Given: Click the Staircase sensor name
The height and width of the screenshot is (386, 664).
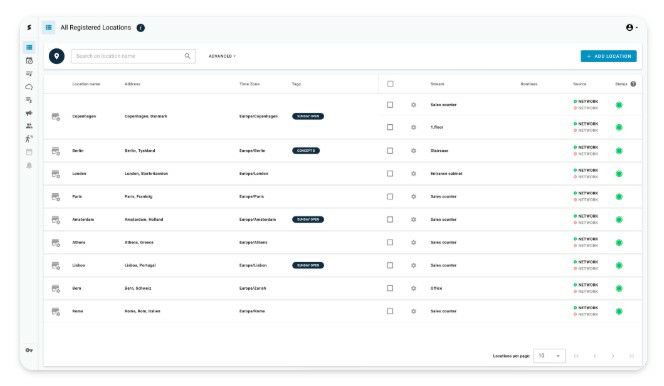Looking at the screenshot, I should click(x=439, y=151).
